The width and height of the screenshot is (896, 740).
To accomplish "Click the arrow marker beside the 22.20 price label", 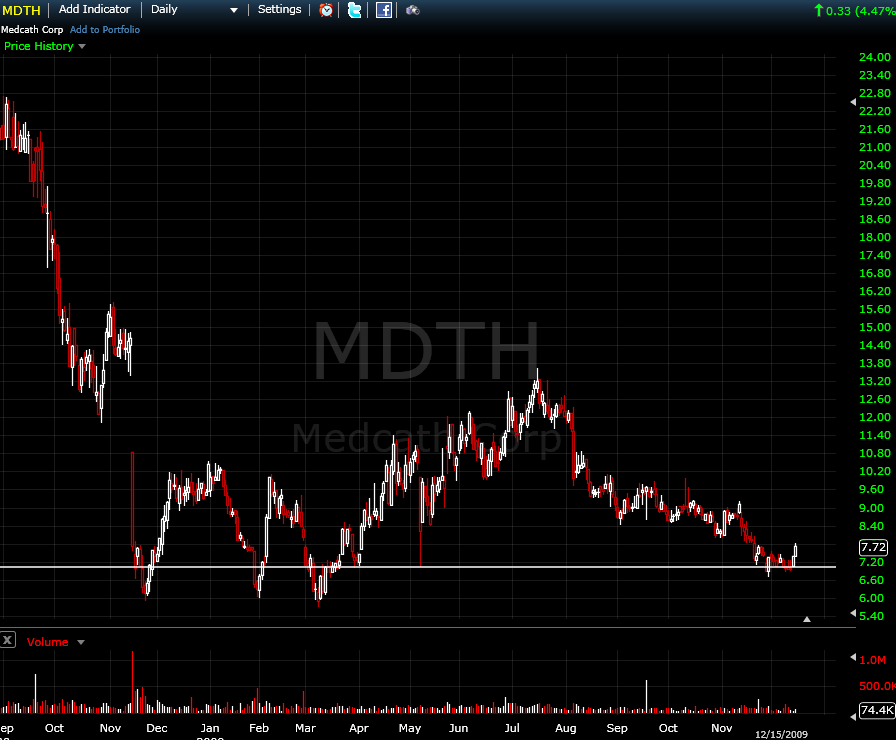I will point(853,102).
